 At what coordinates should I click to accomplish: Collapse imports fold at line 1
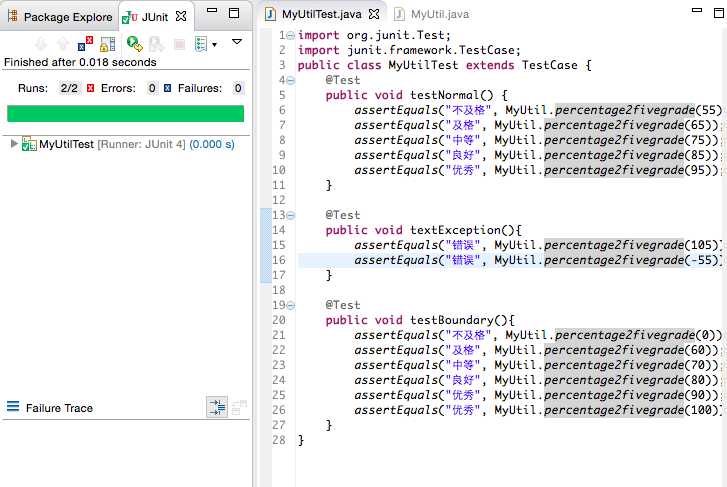pyautogui.click(x=291, y=35)
